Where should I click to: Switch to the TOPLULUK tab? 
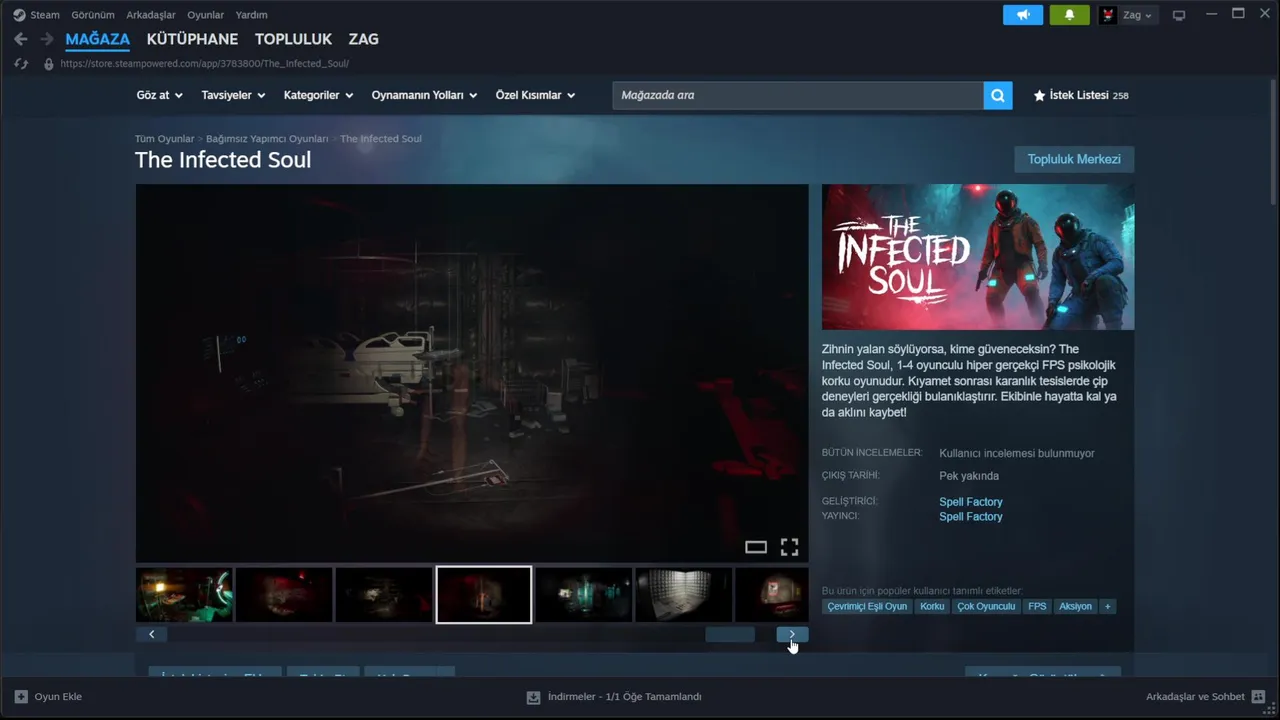point(293,39)
